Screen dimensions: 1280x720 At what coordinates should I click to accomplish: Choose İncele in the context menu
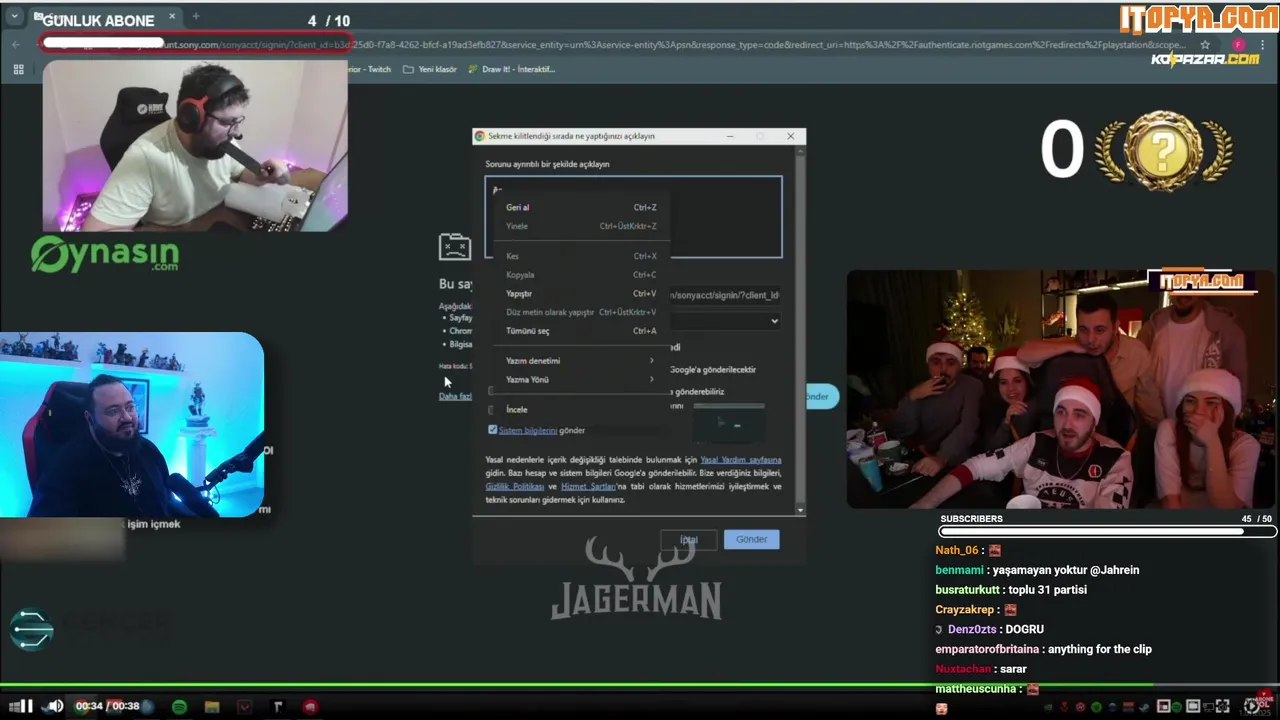[580, 410]
